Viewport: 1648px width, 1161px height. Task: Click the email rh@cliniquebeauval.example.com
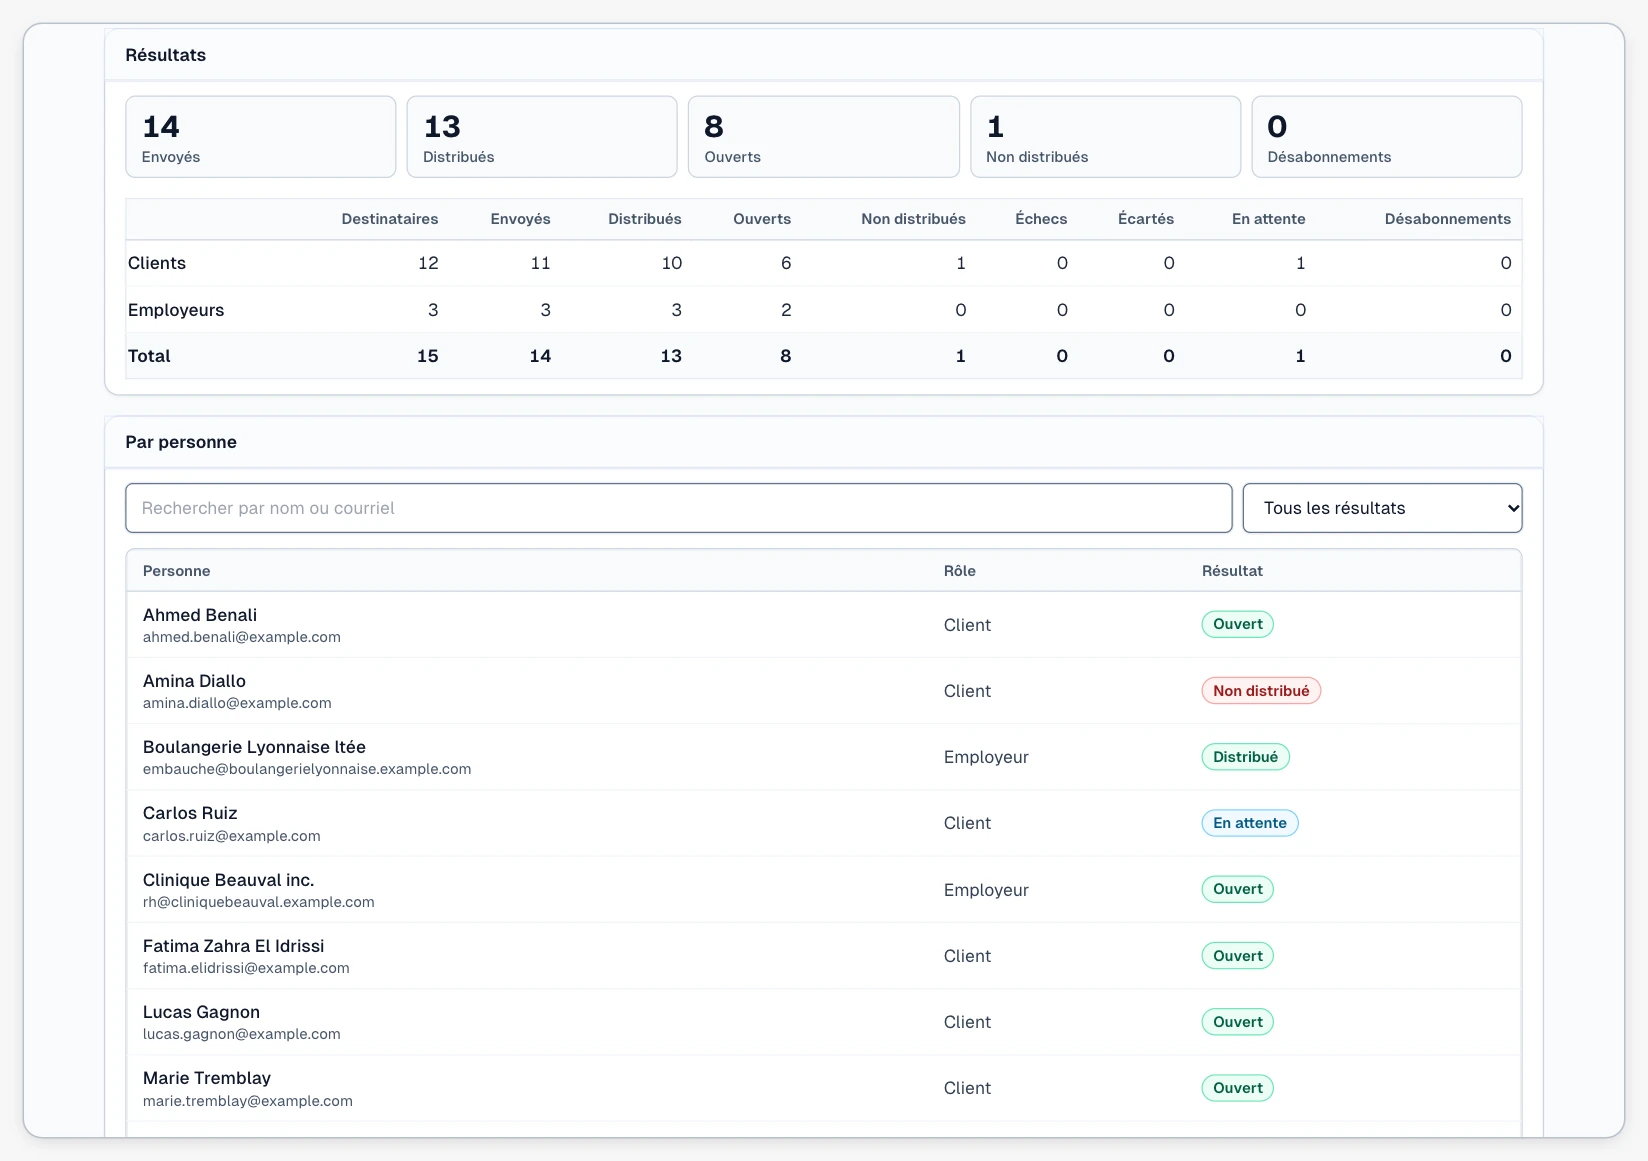(x=258, y=902)
